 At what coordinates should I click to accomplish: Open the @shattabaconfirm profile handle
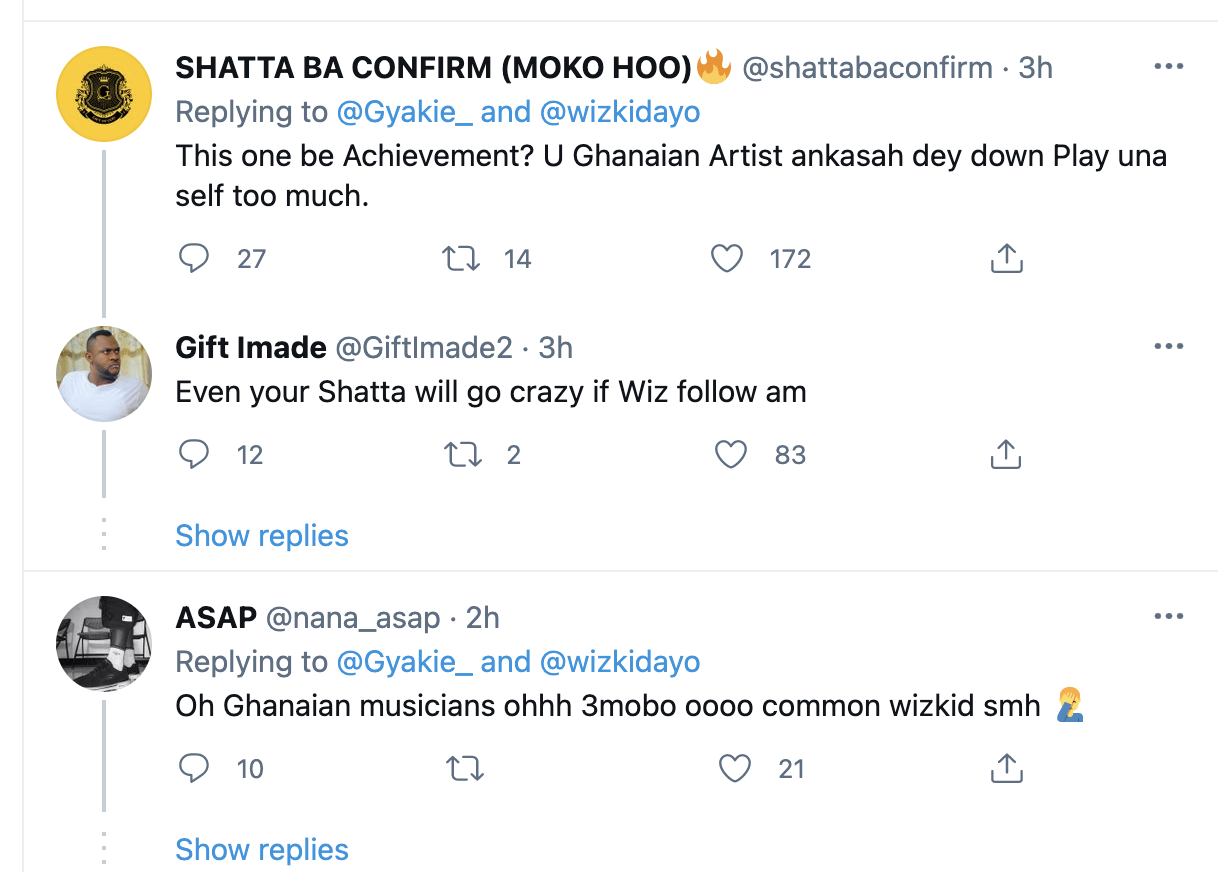point(867,68)
